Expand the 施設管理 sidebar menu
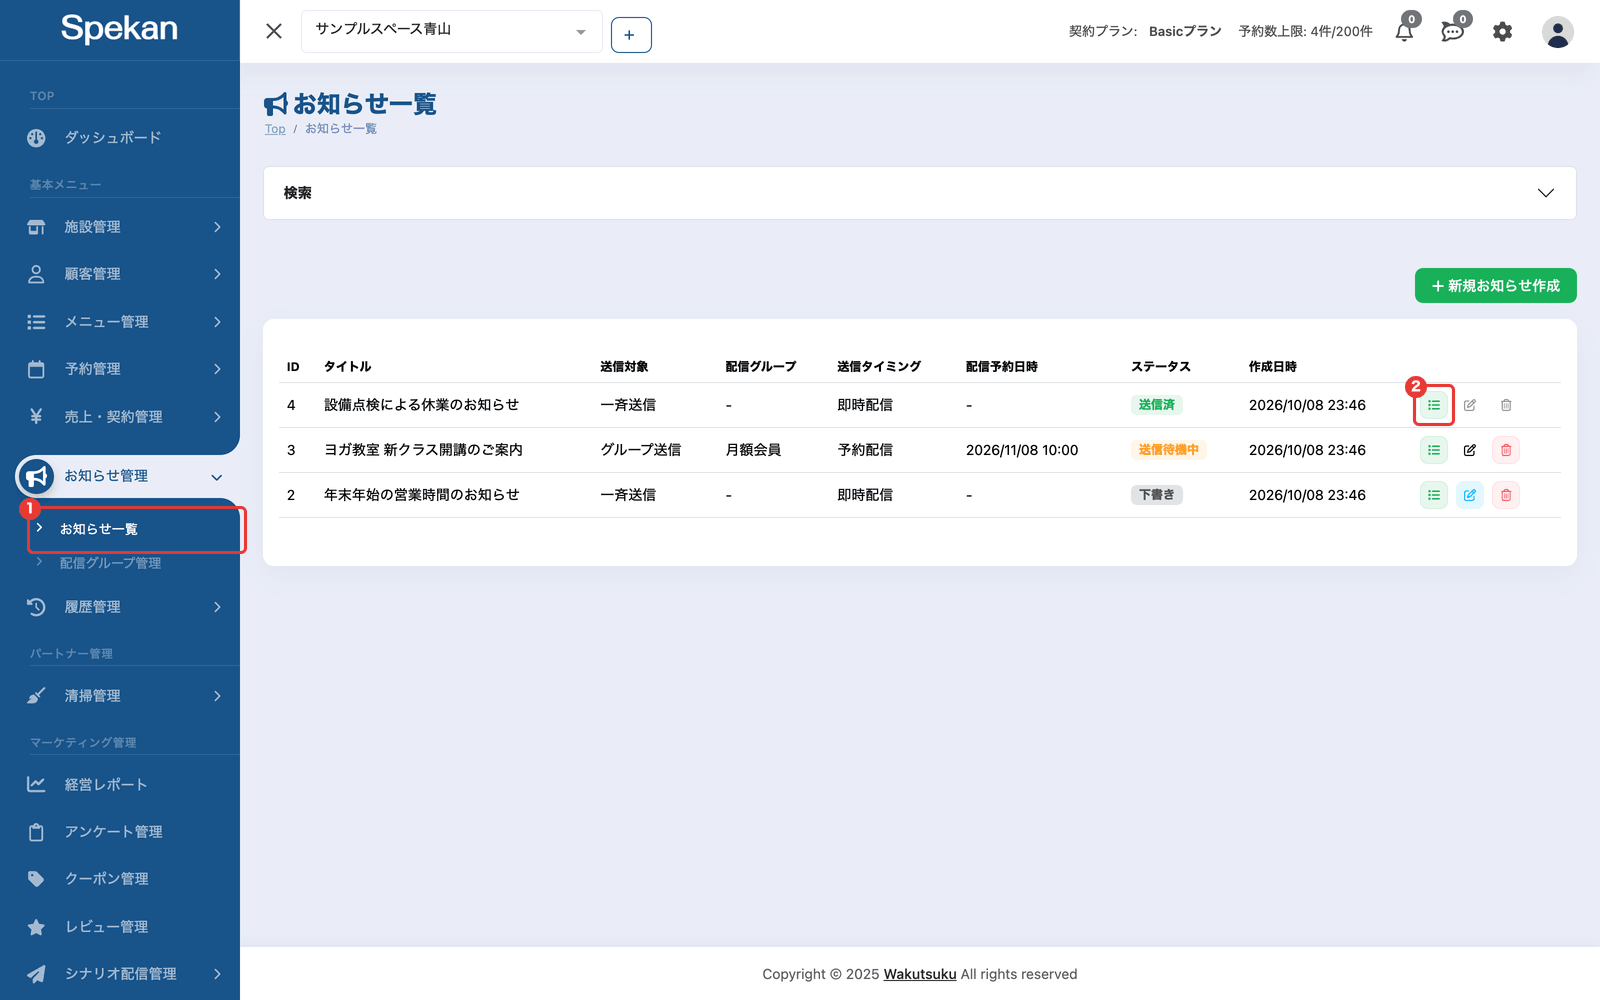Screen dimensions: 1600x1000 [x=120, y=227]
